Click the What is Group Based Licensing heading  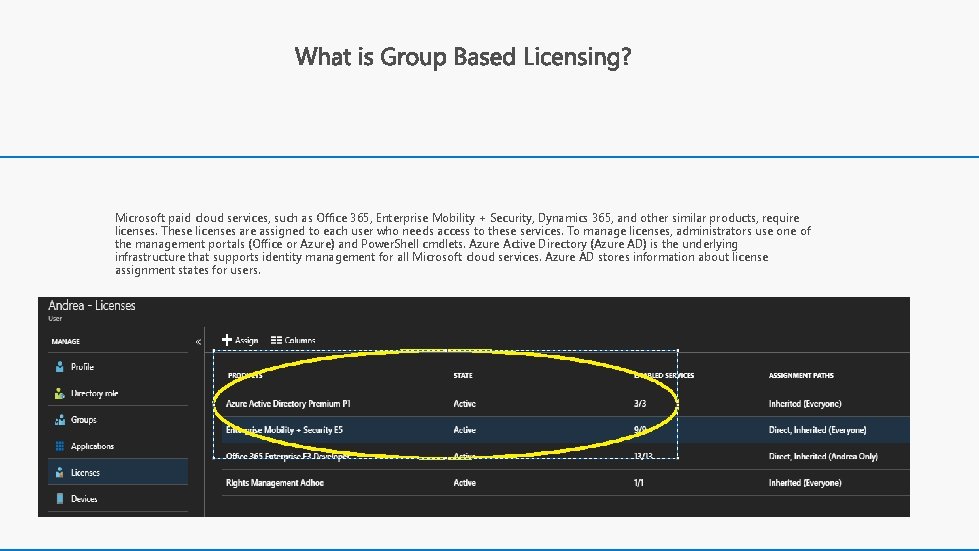click(x=463, y=57)
